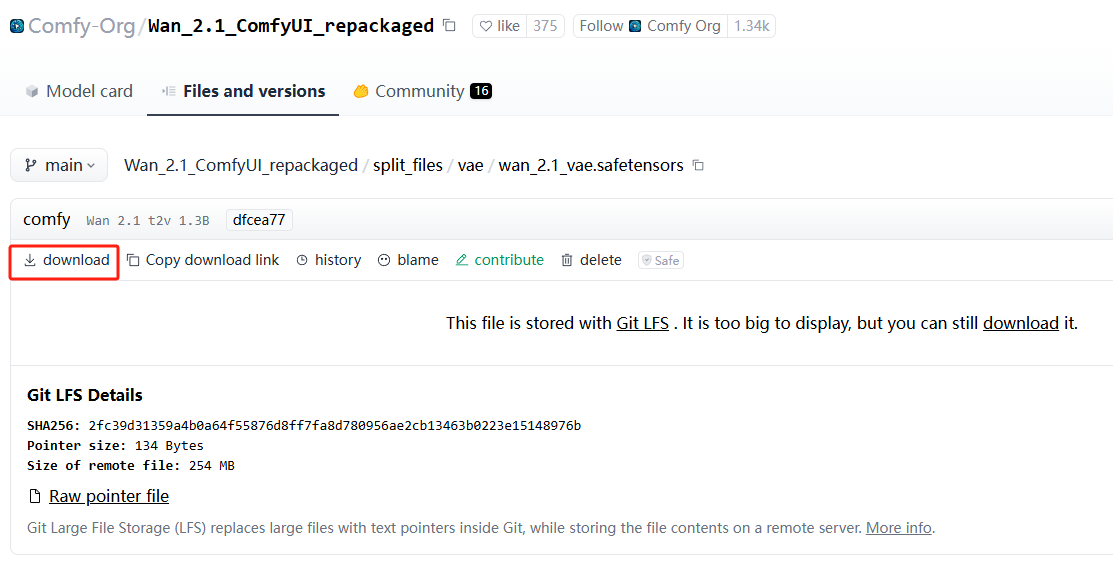Delete the file with the trash option
Image resolution: width=1113 pixels, height=565 pixels.
[x=591, y=260]
